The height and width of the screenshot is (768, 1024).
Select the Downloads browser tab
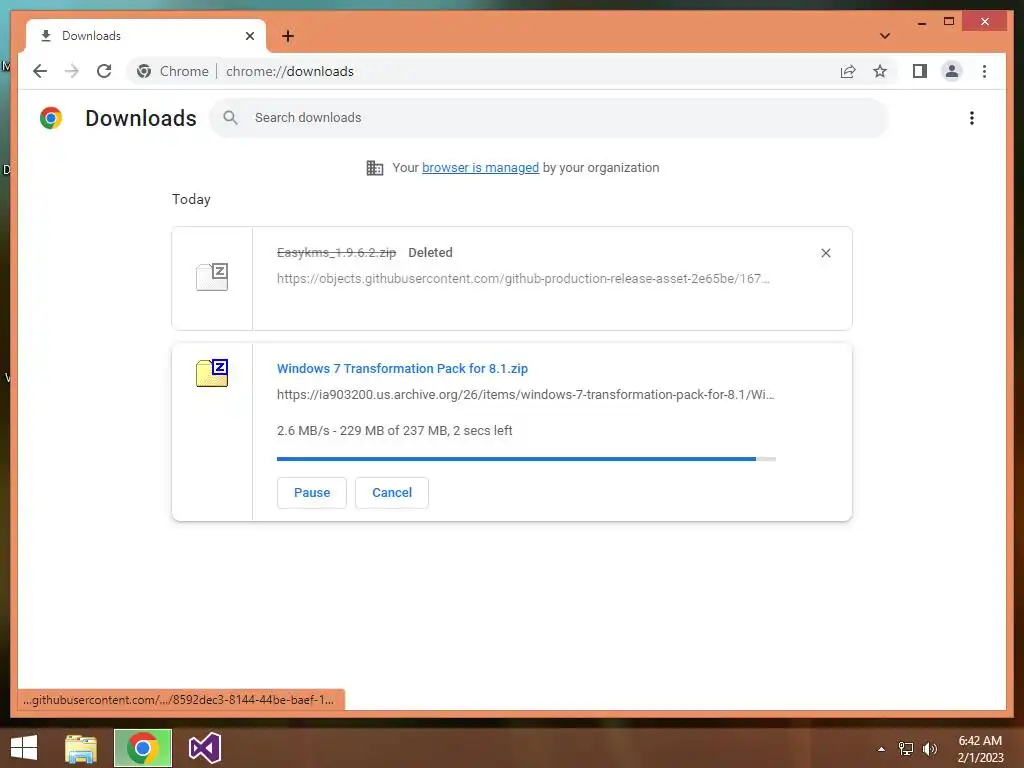tap(146, 36)
